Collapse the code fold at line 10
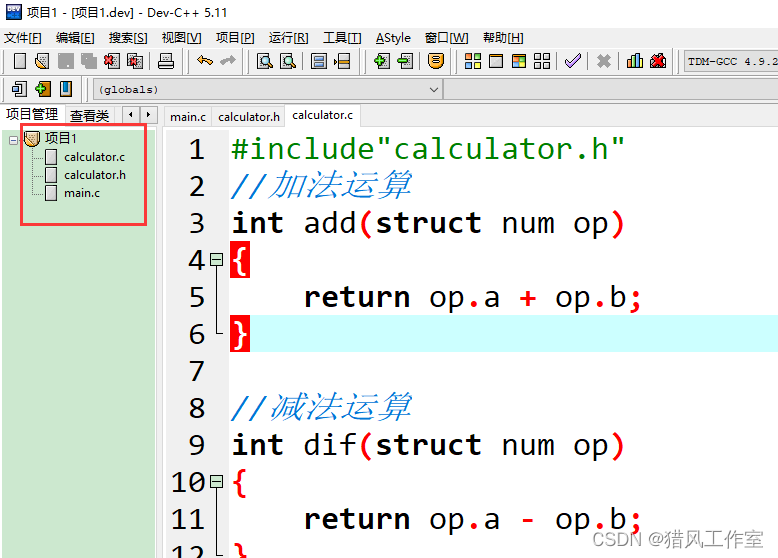The width and height of the screenshot is (778, 558). click(x=216, y=481)
